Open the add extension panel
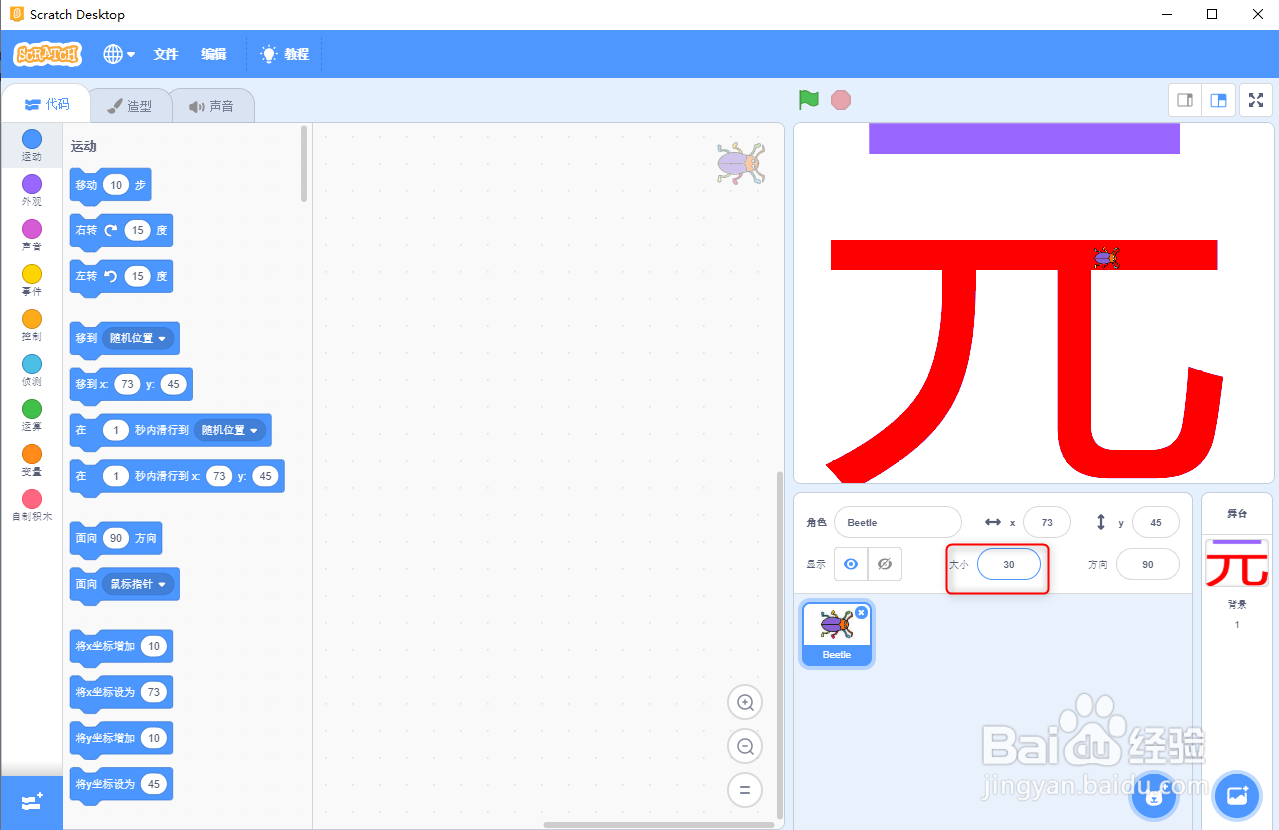This screenshot has height=830, width=1279. pyautogui.click(x=30, y=802)
